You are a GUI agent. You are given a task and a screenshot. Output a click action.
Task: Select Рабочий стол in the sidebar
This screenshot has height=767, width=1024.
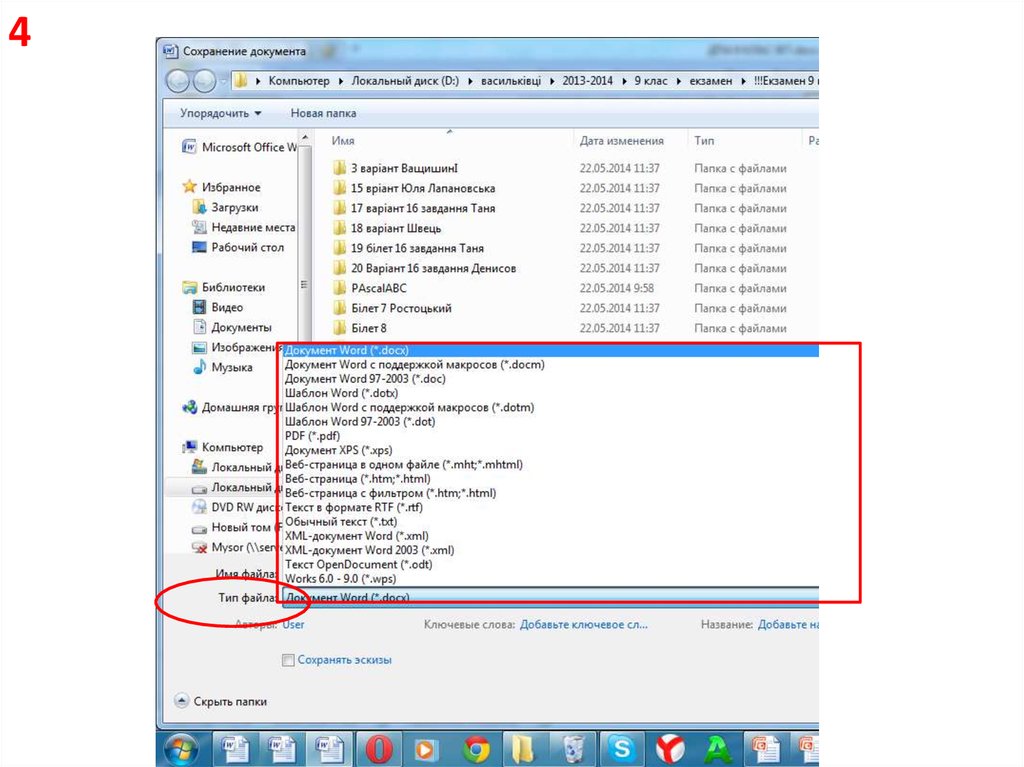[x=247, y=247]
